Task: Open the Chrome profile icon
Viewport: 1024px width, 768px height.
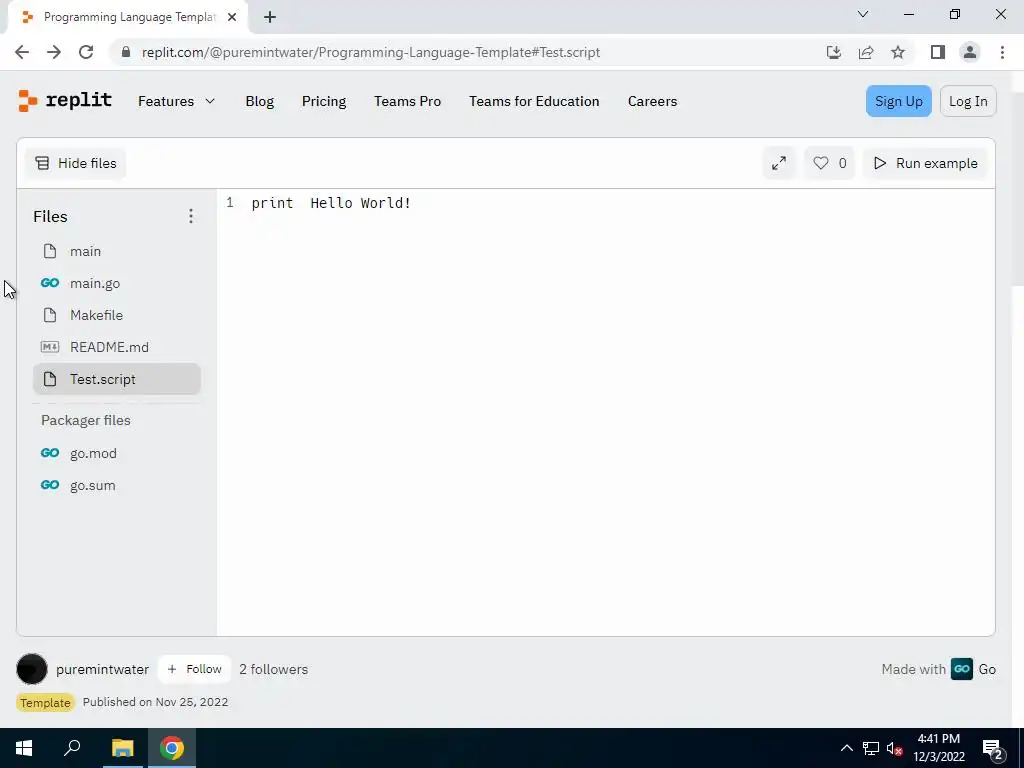Action: pyautogui.click(x=970, y=52)
